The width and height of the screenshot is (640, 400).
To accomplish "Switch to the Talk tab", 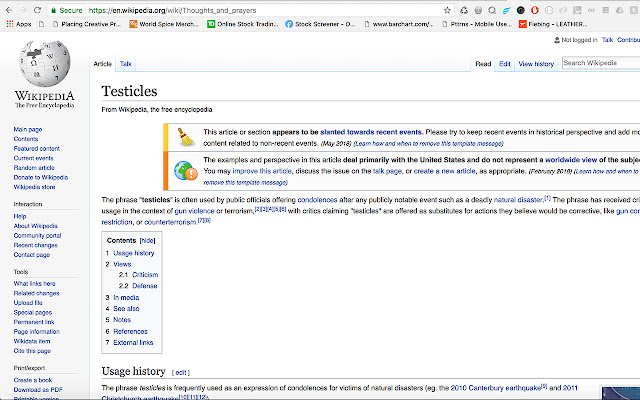I will click(126, 64).
